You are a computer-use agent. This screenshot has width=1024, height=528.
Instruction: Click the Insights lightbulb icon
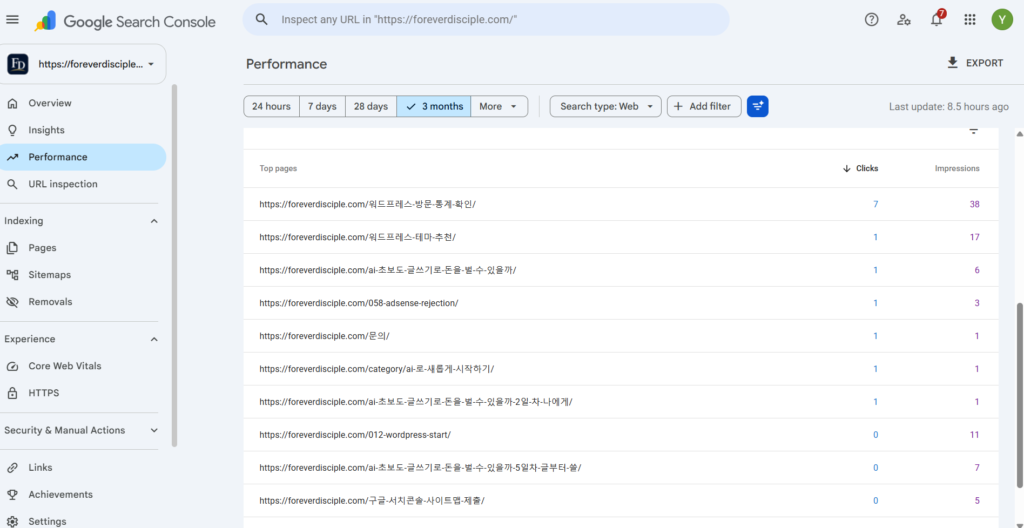click(x=12, y=130)
